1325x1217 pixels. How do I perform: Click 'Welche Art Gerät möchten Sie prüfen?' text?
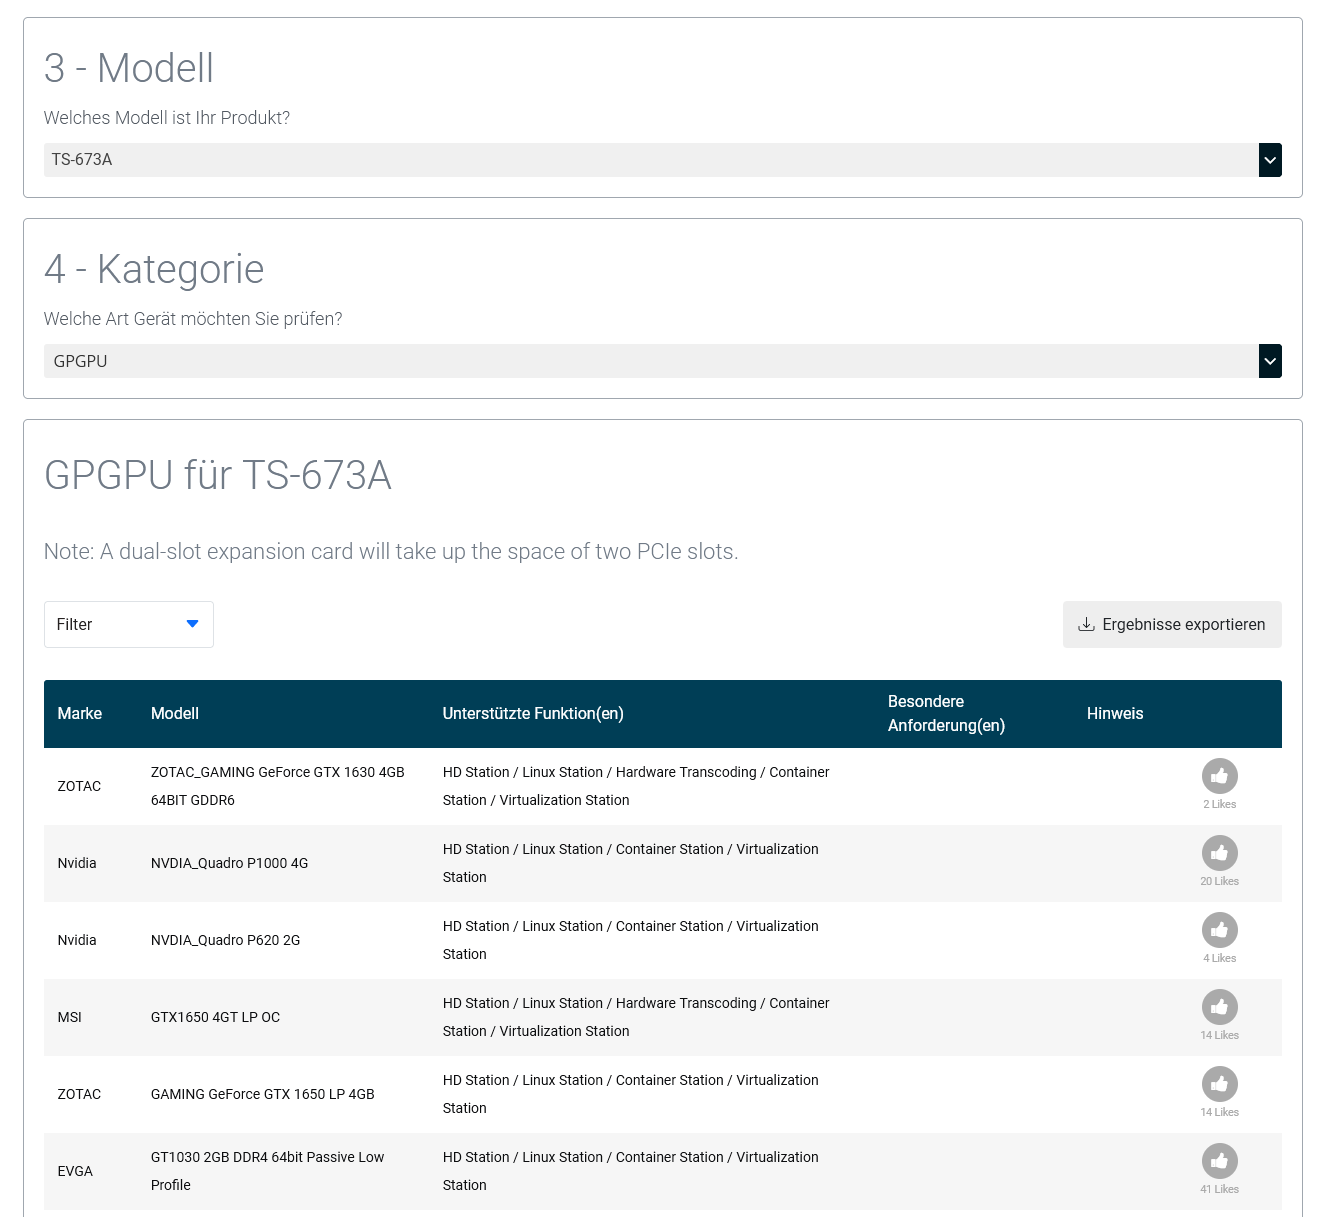(193, 319)
